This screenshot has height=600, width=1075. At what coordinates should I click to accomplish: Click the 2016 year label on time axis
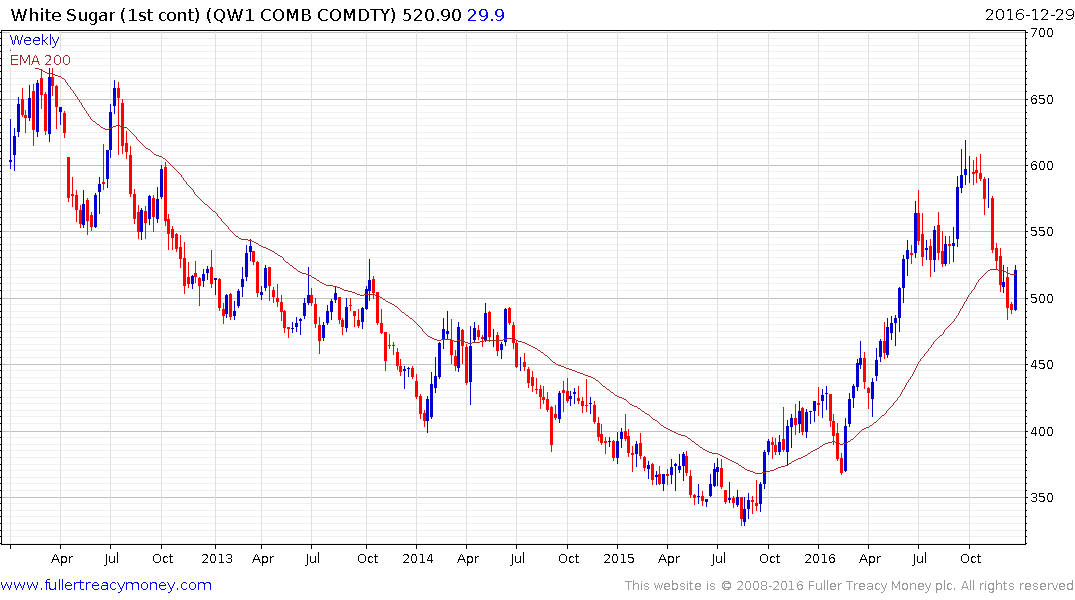(x=820, y=559)
